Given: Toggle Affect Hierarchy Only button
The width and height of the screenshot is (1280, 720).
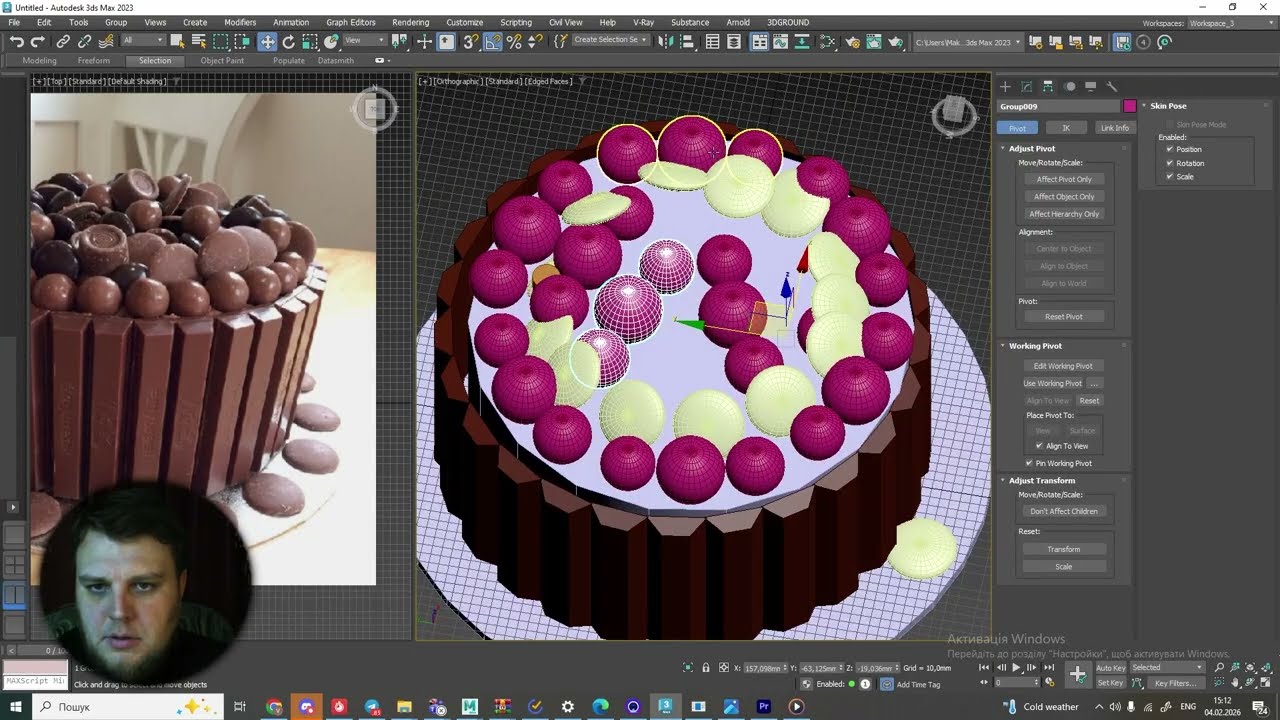Looking at the screenshot, I should click(1064, 214).
